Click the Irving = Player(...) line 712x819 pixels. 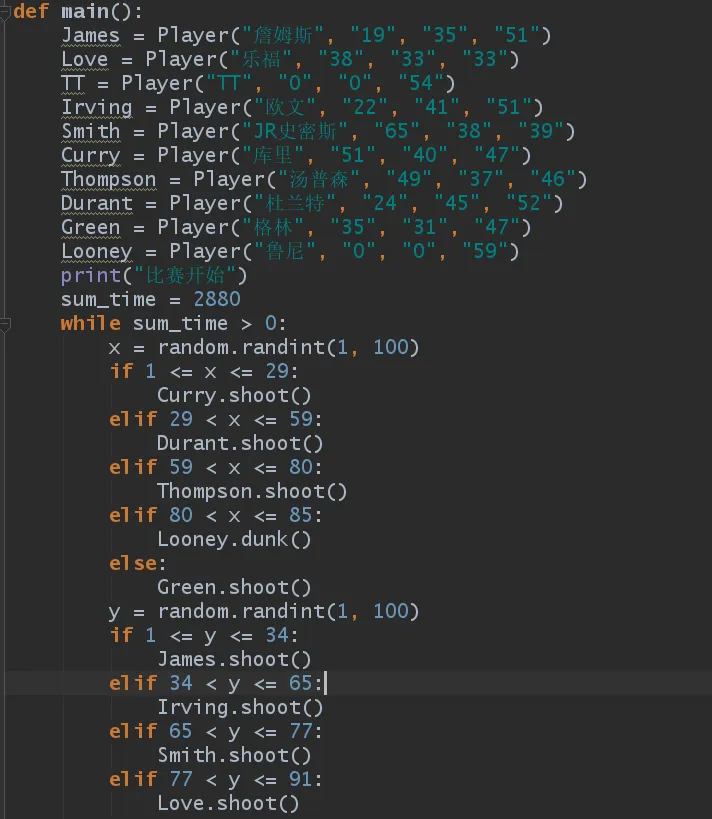point(302,108)
